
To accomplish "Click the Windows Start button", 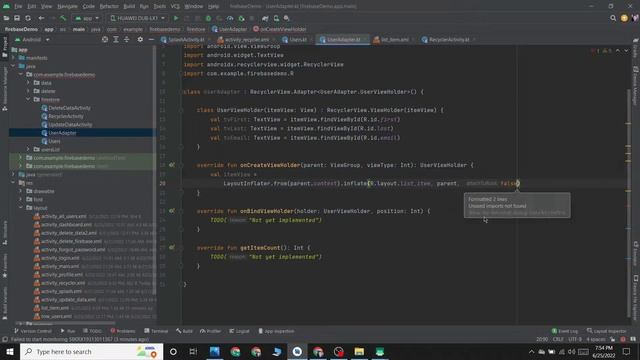I will click(x=9, y=352).
